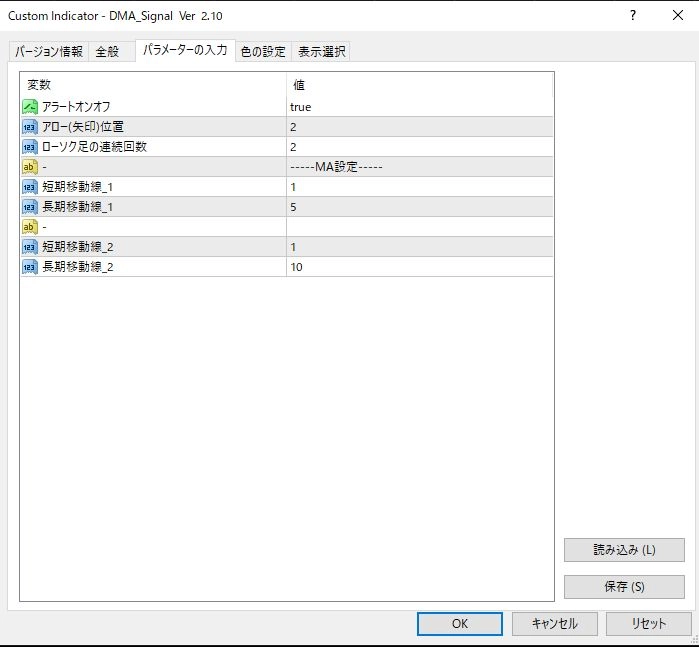The image size is (699, 647).
Task: Click the 123 icon beside アロー(矢印)位置
Action: tap(30, 127)
